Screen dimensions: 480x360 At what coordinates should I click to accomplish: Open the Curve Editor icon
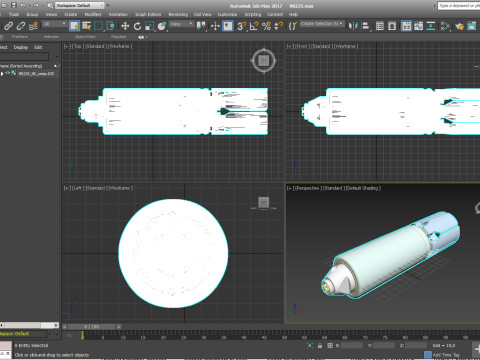pyautogui.click(x=419, y=26)
